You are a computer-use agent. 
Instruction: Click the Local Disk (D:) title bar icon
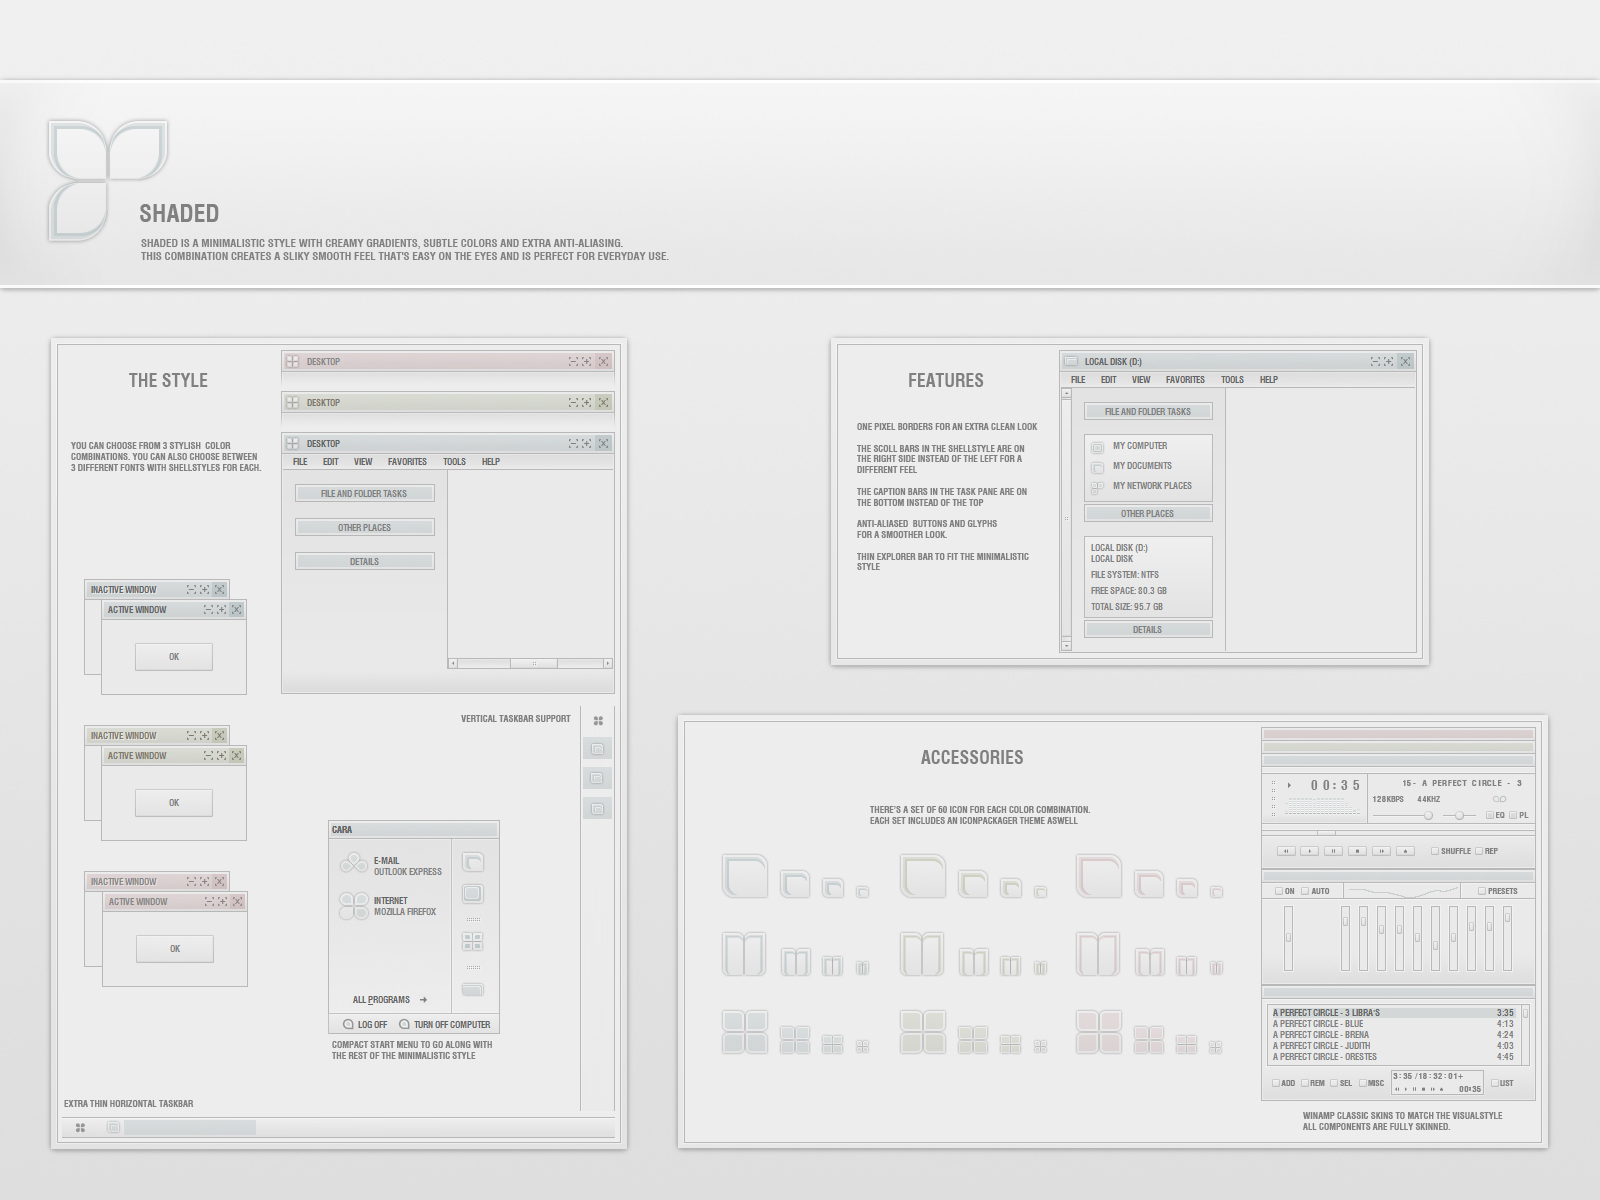pos(1071,361)
